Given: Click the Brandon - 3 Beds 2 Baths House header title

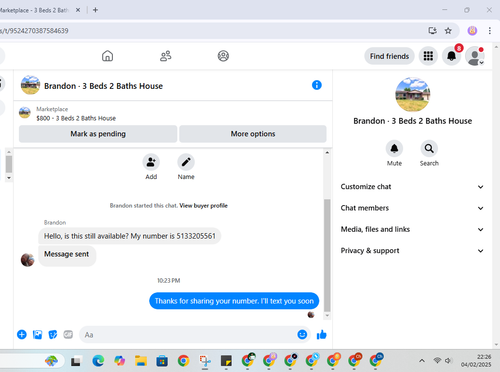Looking at the screenshot, I should (103, 86).
